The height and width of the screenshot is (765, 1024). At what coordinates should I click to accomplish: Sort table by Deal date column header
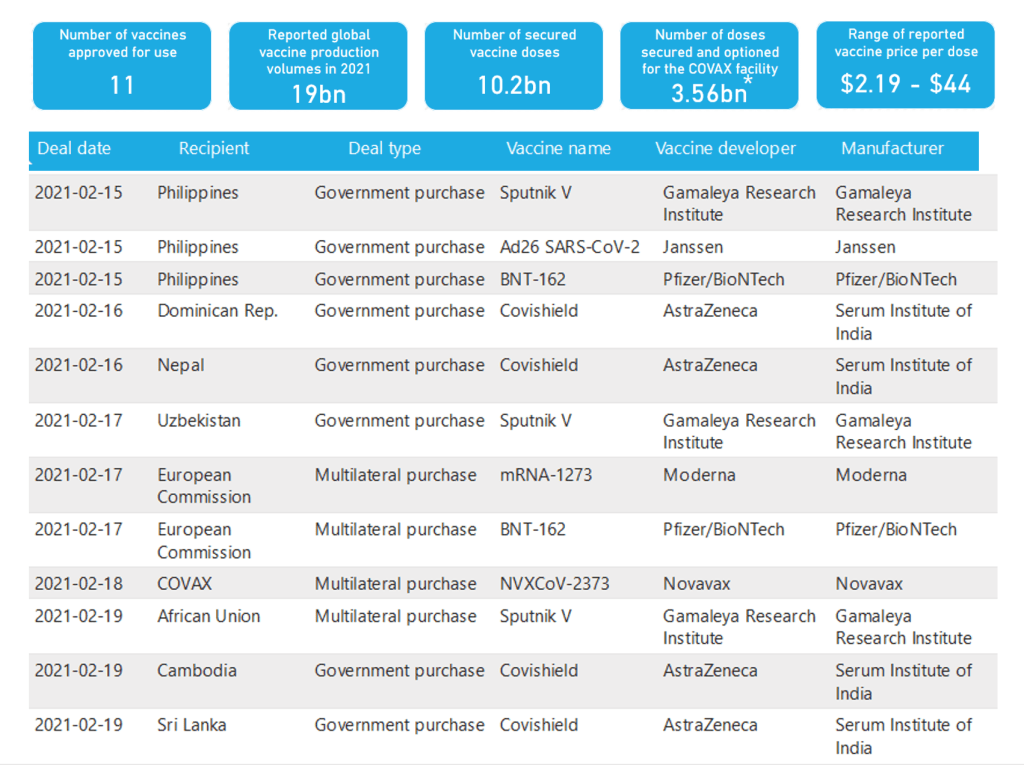[74, 149]
